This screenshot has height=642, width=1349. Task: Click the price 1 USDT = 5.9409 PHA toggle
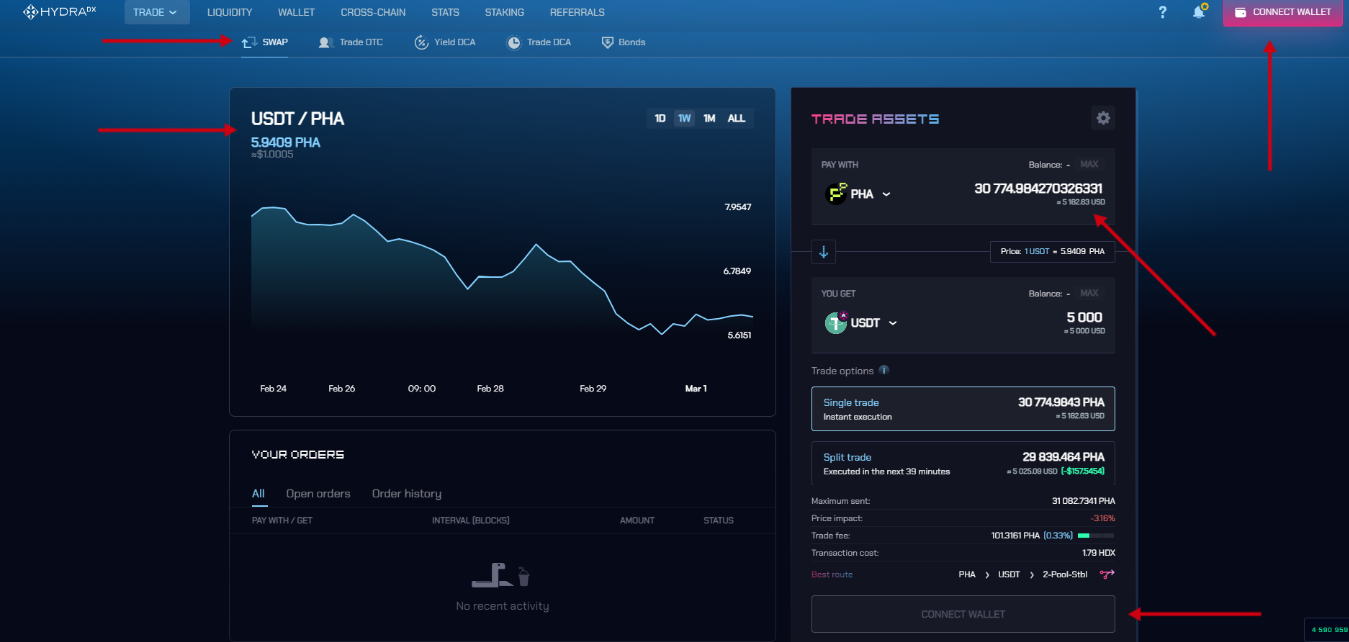tap(1052, 252)
